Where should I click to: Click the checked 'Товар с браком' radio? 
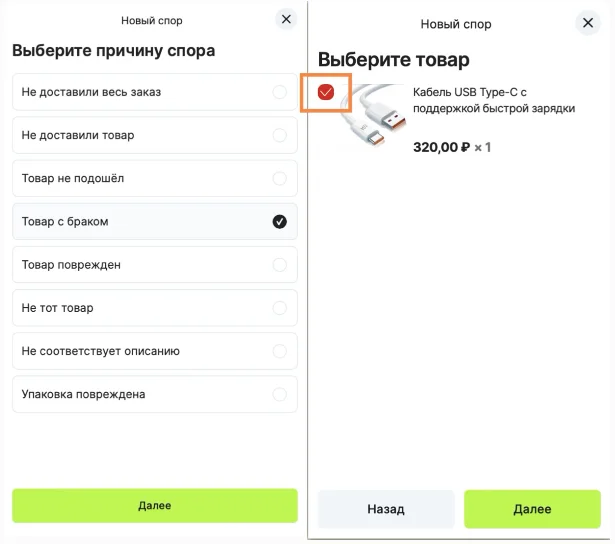pos(280,222)
